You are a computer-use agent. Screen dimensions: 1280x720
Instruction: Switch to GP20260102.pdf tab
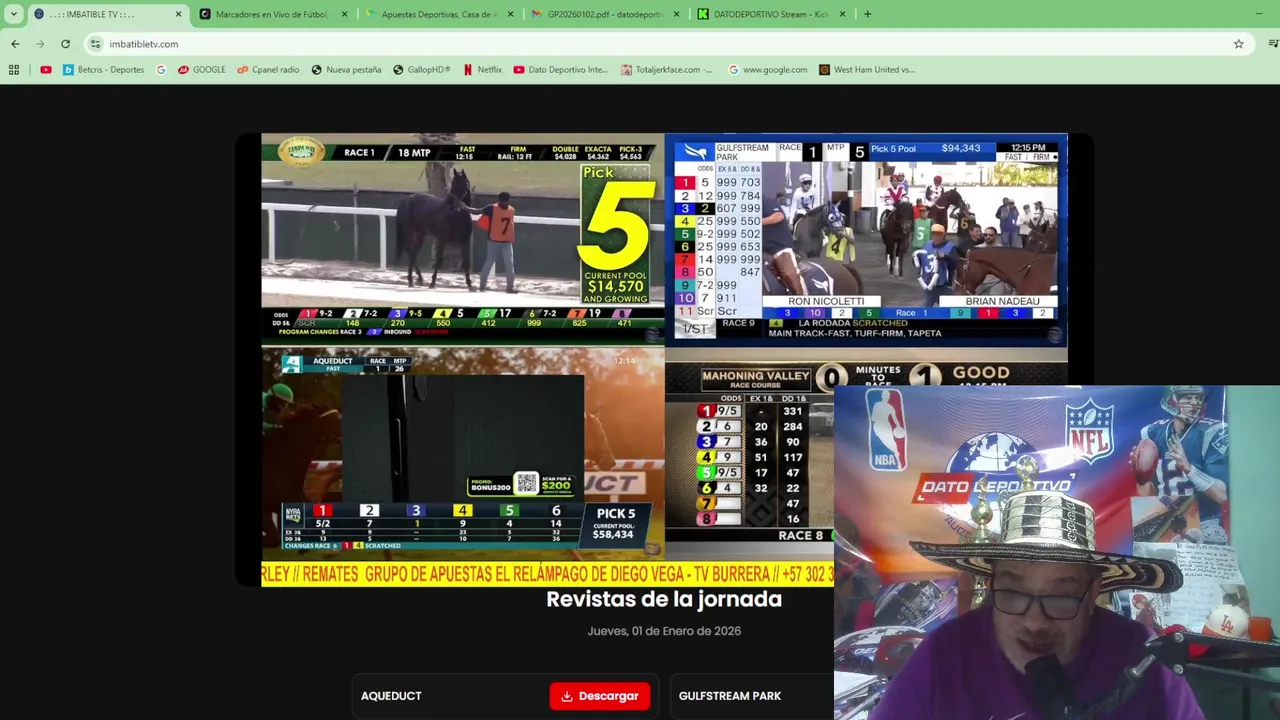(606, 14)
